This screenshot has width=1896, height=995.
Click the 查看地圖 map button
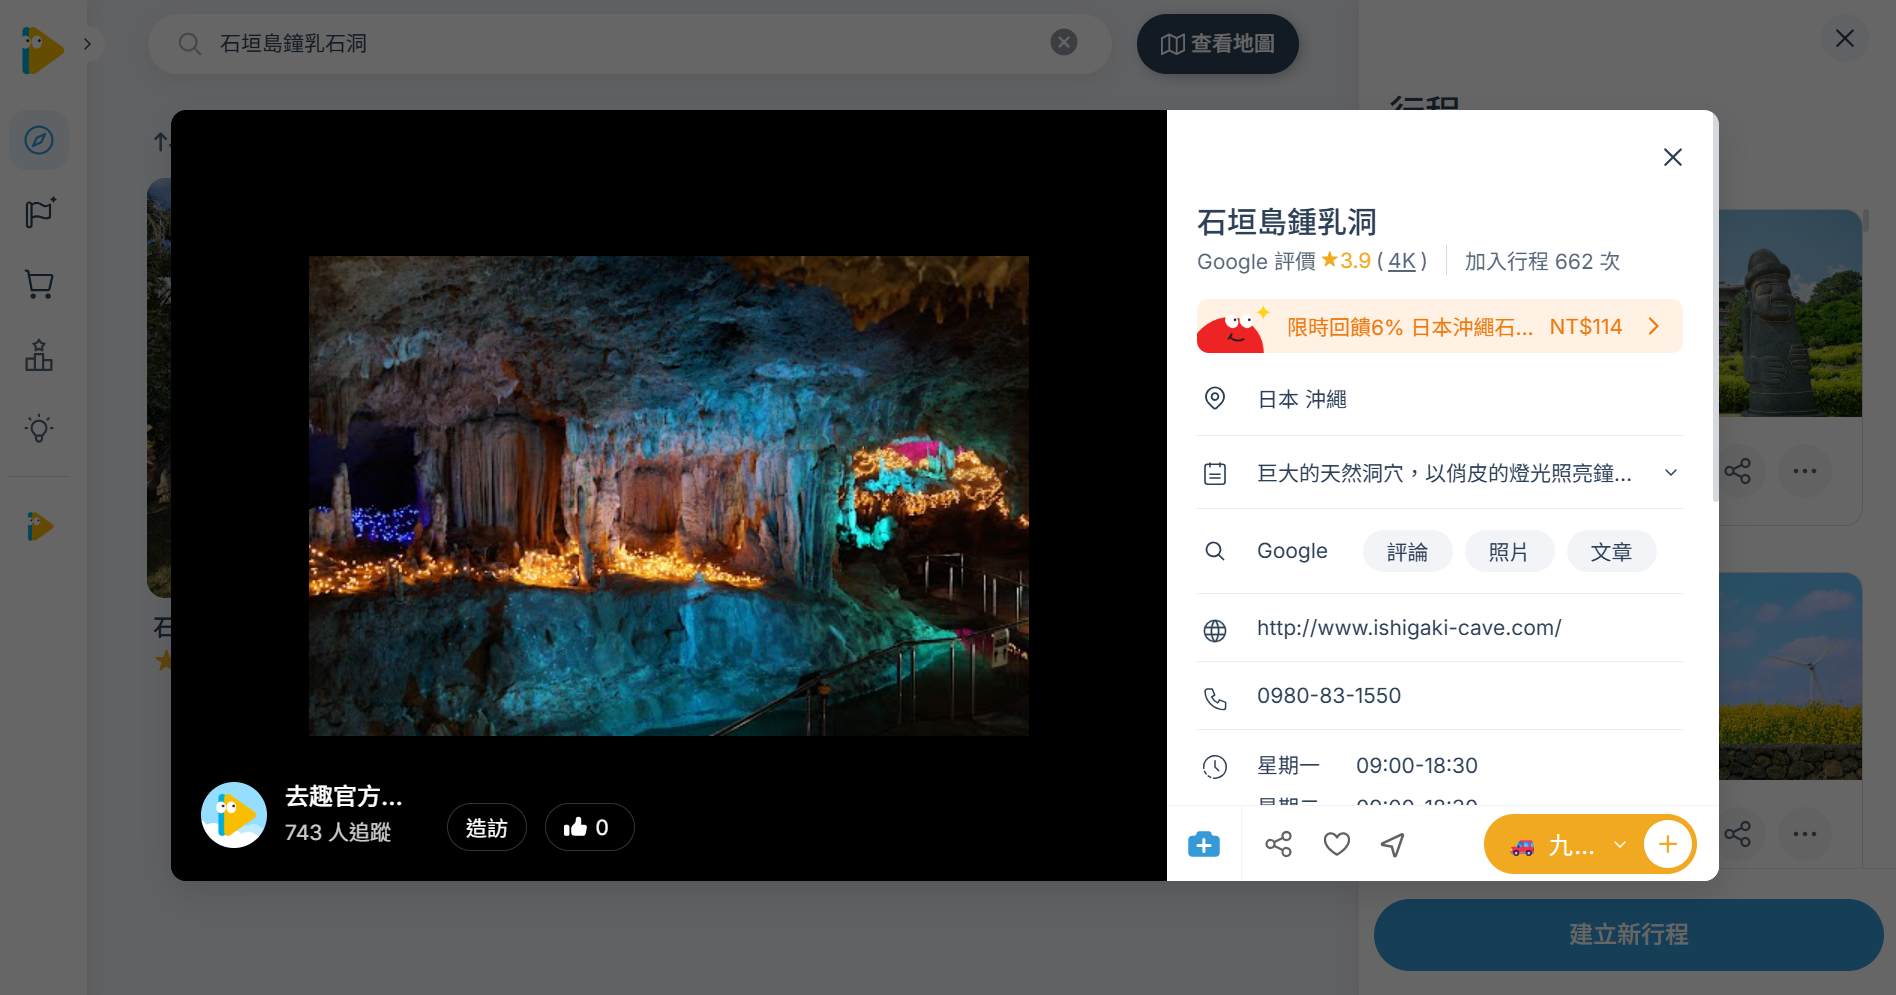[x=1217, y=44]
